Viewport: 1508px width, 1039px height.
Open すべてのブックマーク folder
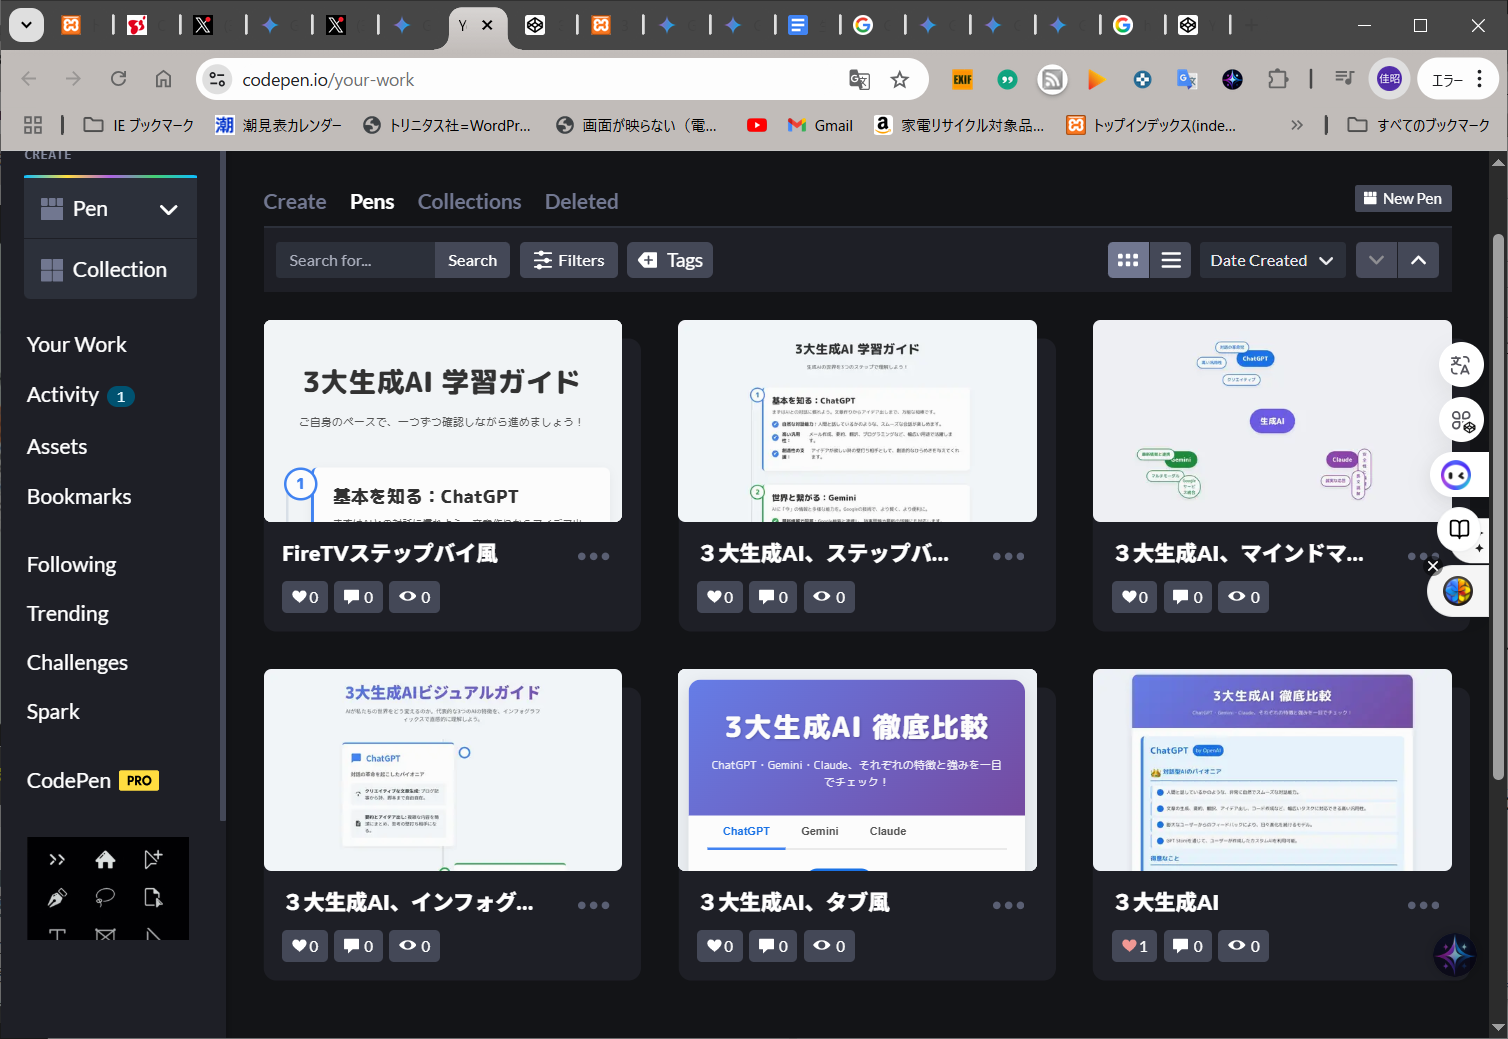tap(1419, 125)
